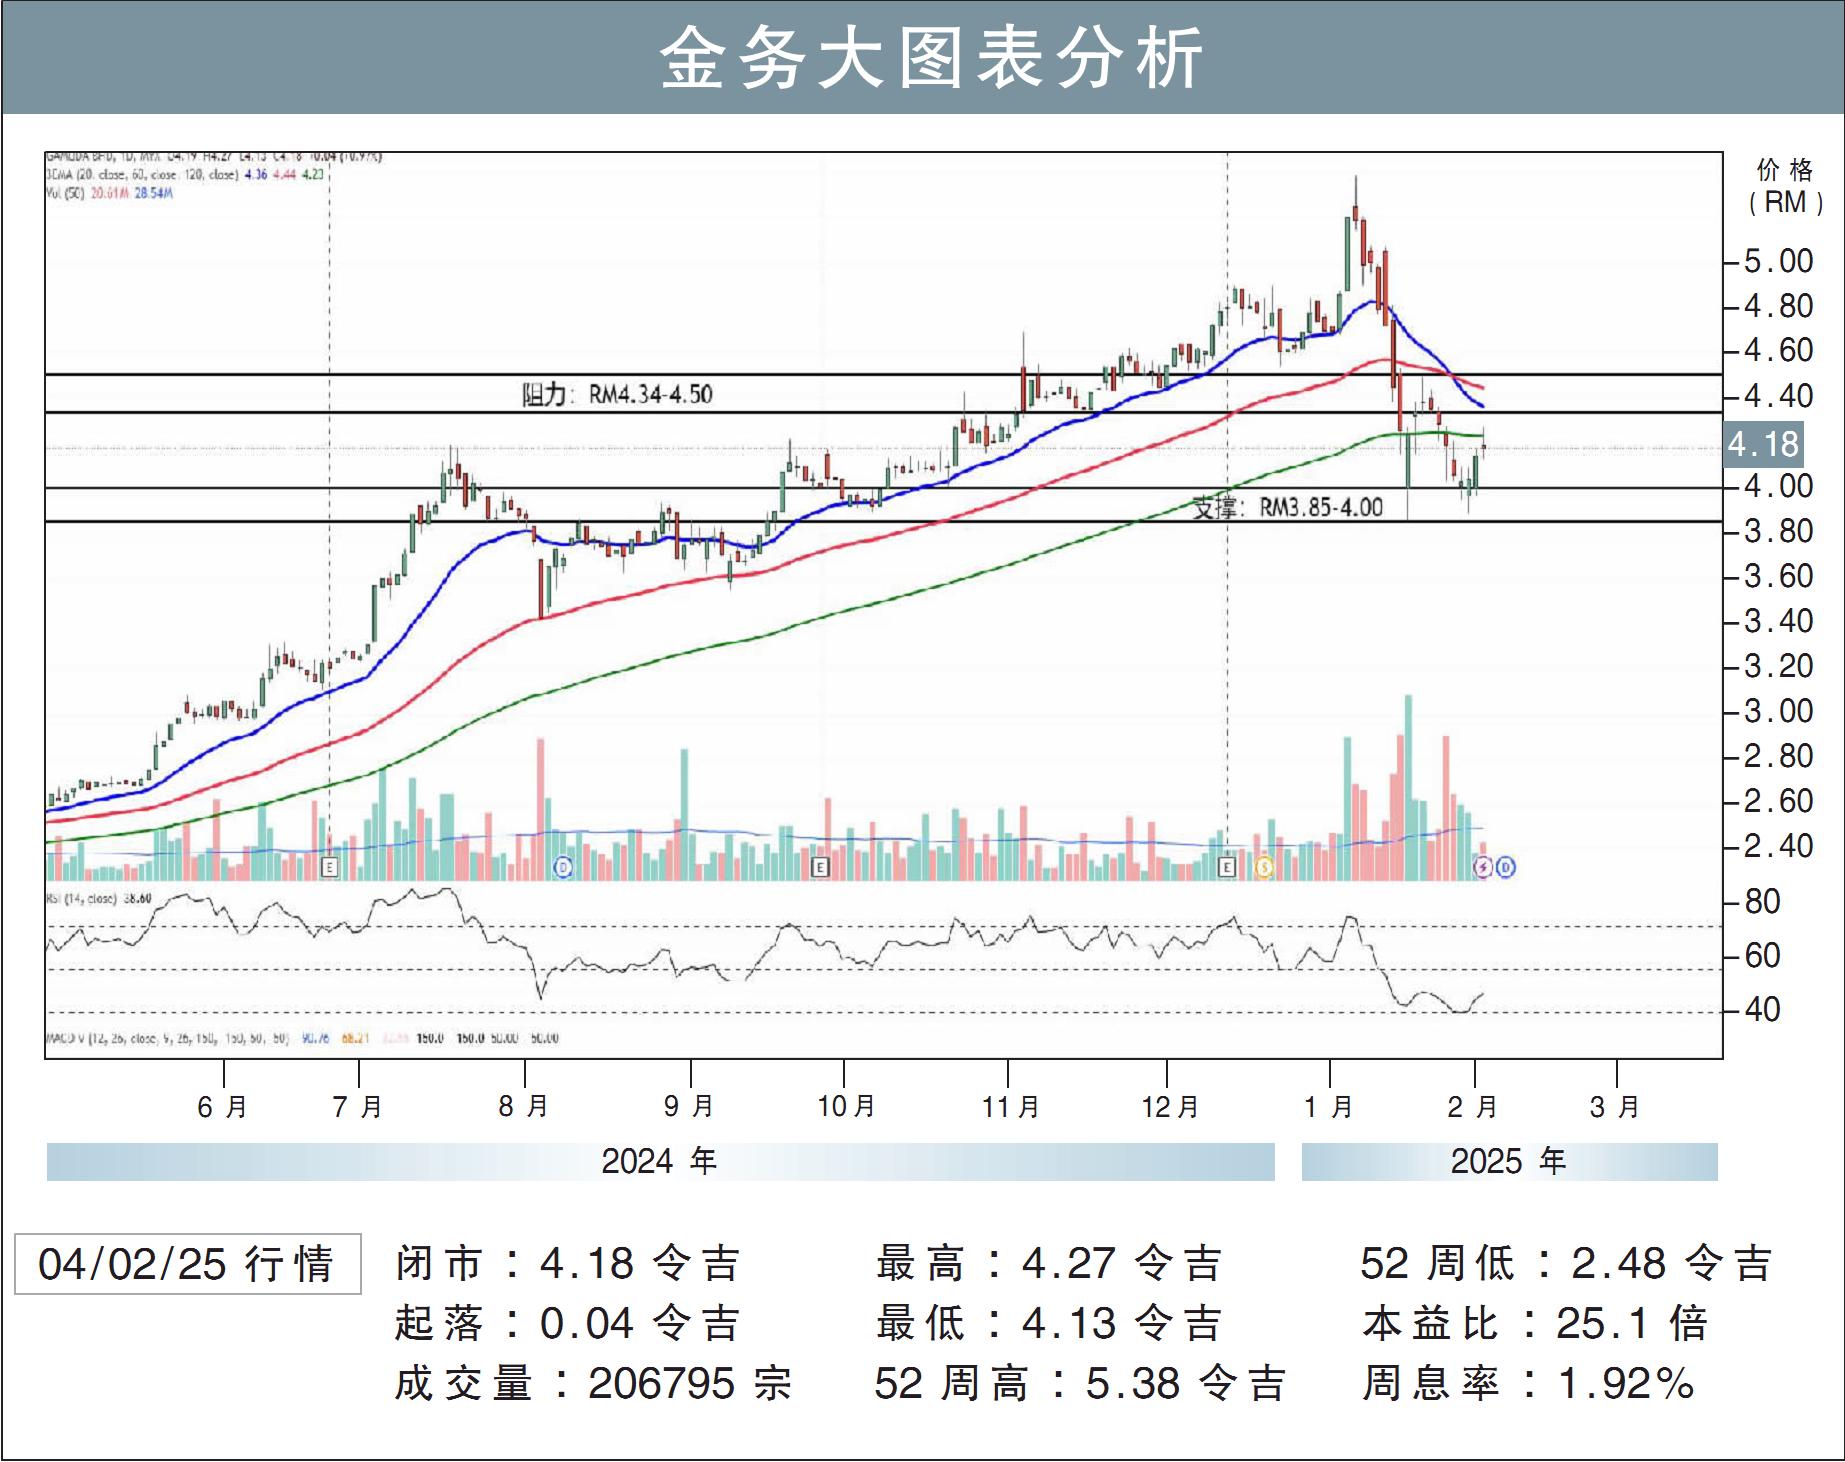Click the 最低:4.13令吉 low text

[1049, 1324]
